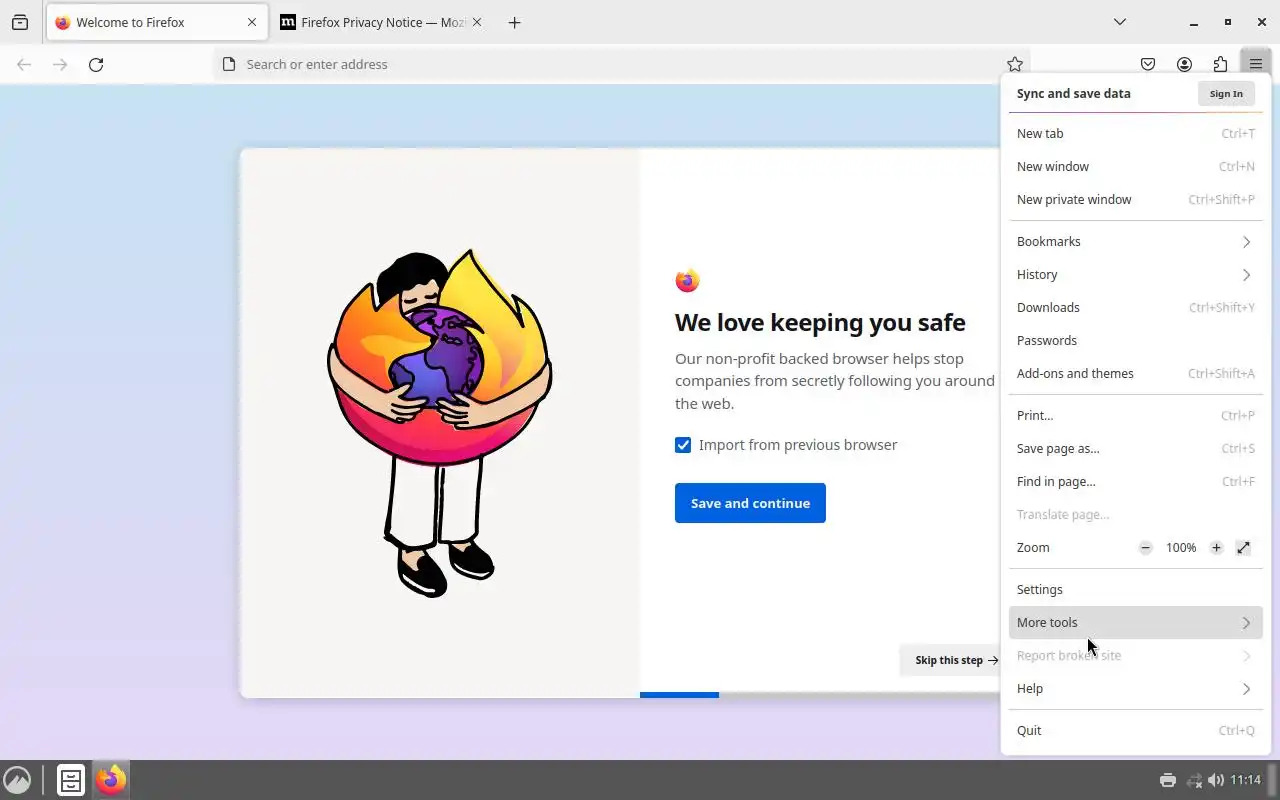Close the hamburger application menu button

[1256, 64]
